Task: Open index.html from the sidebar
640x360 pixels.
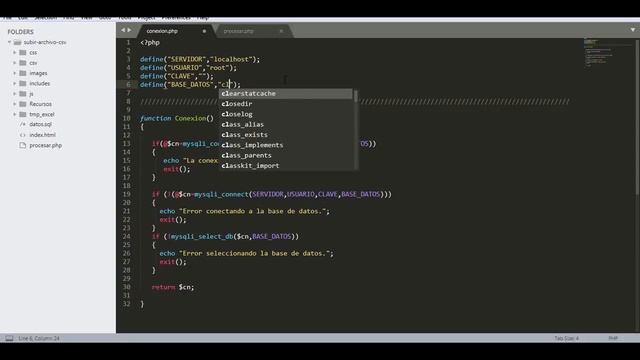Action: pyautogui.click(x=42, y=135)
